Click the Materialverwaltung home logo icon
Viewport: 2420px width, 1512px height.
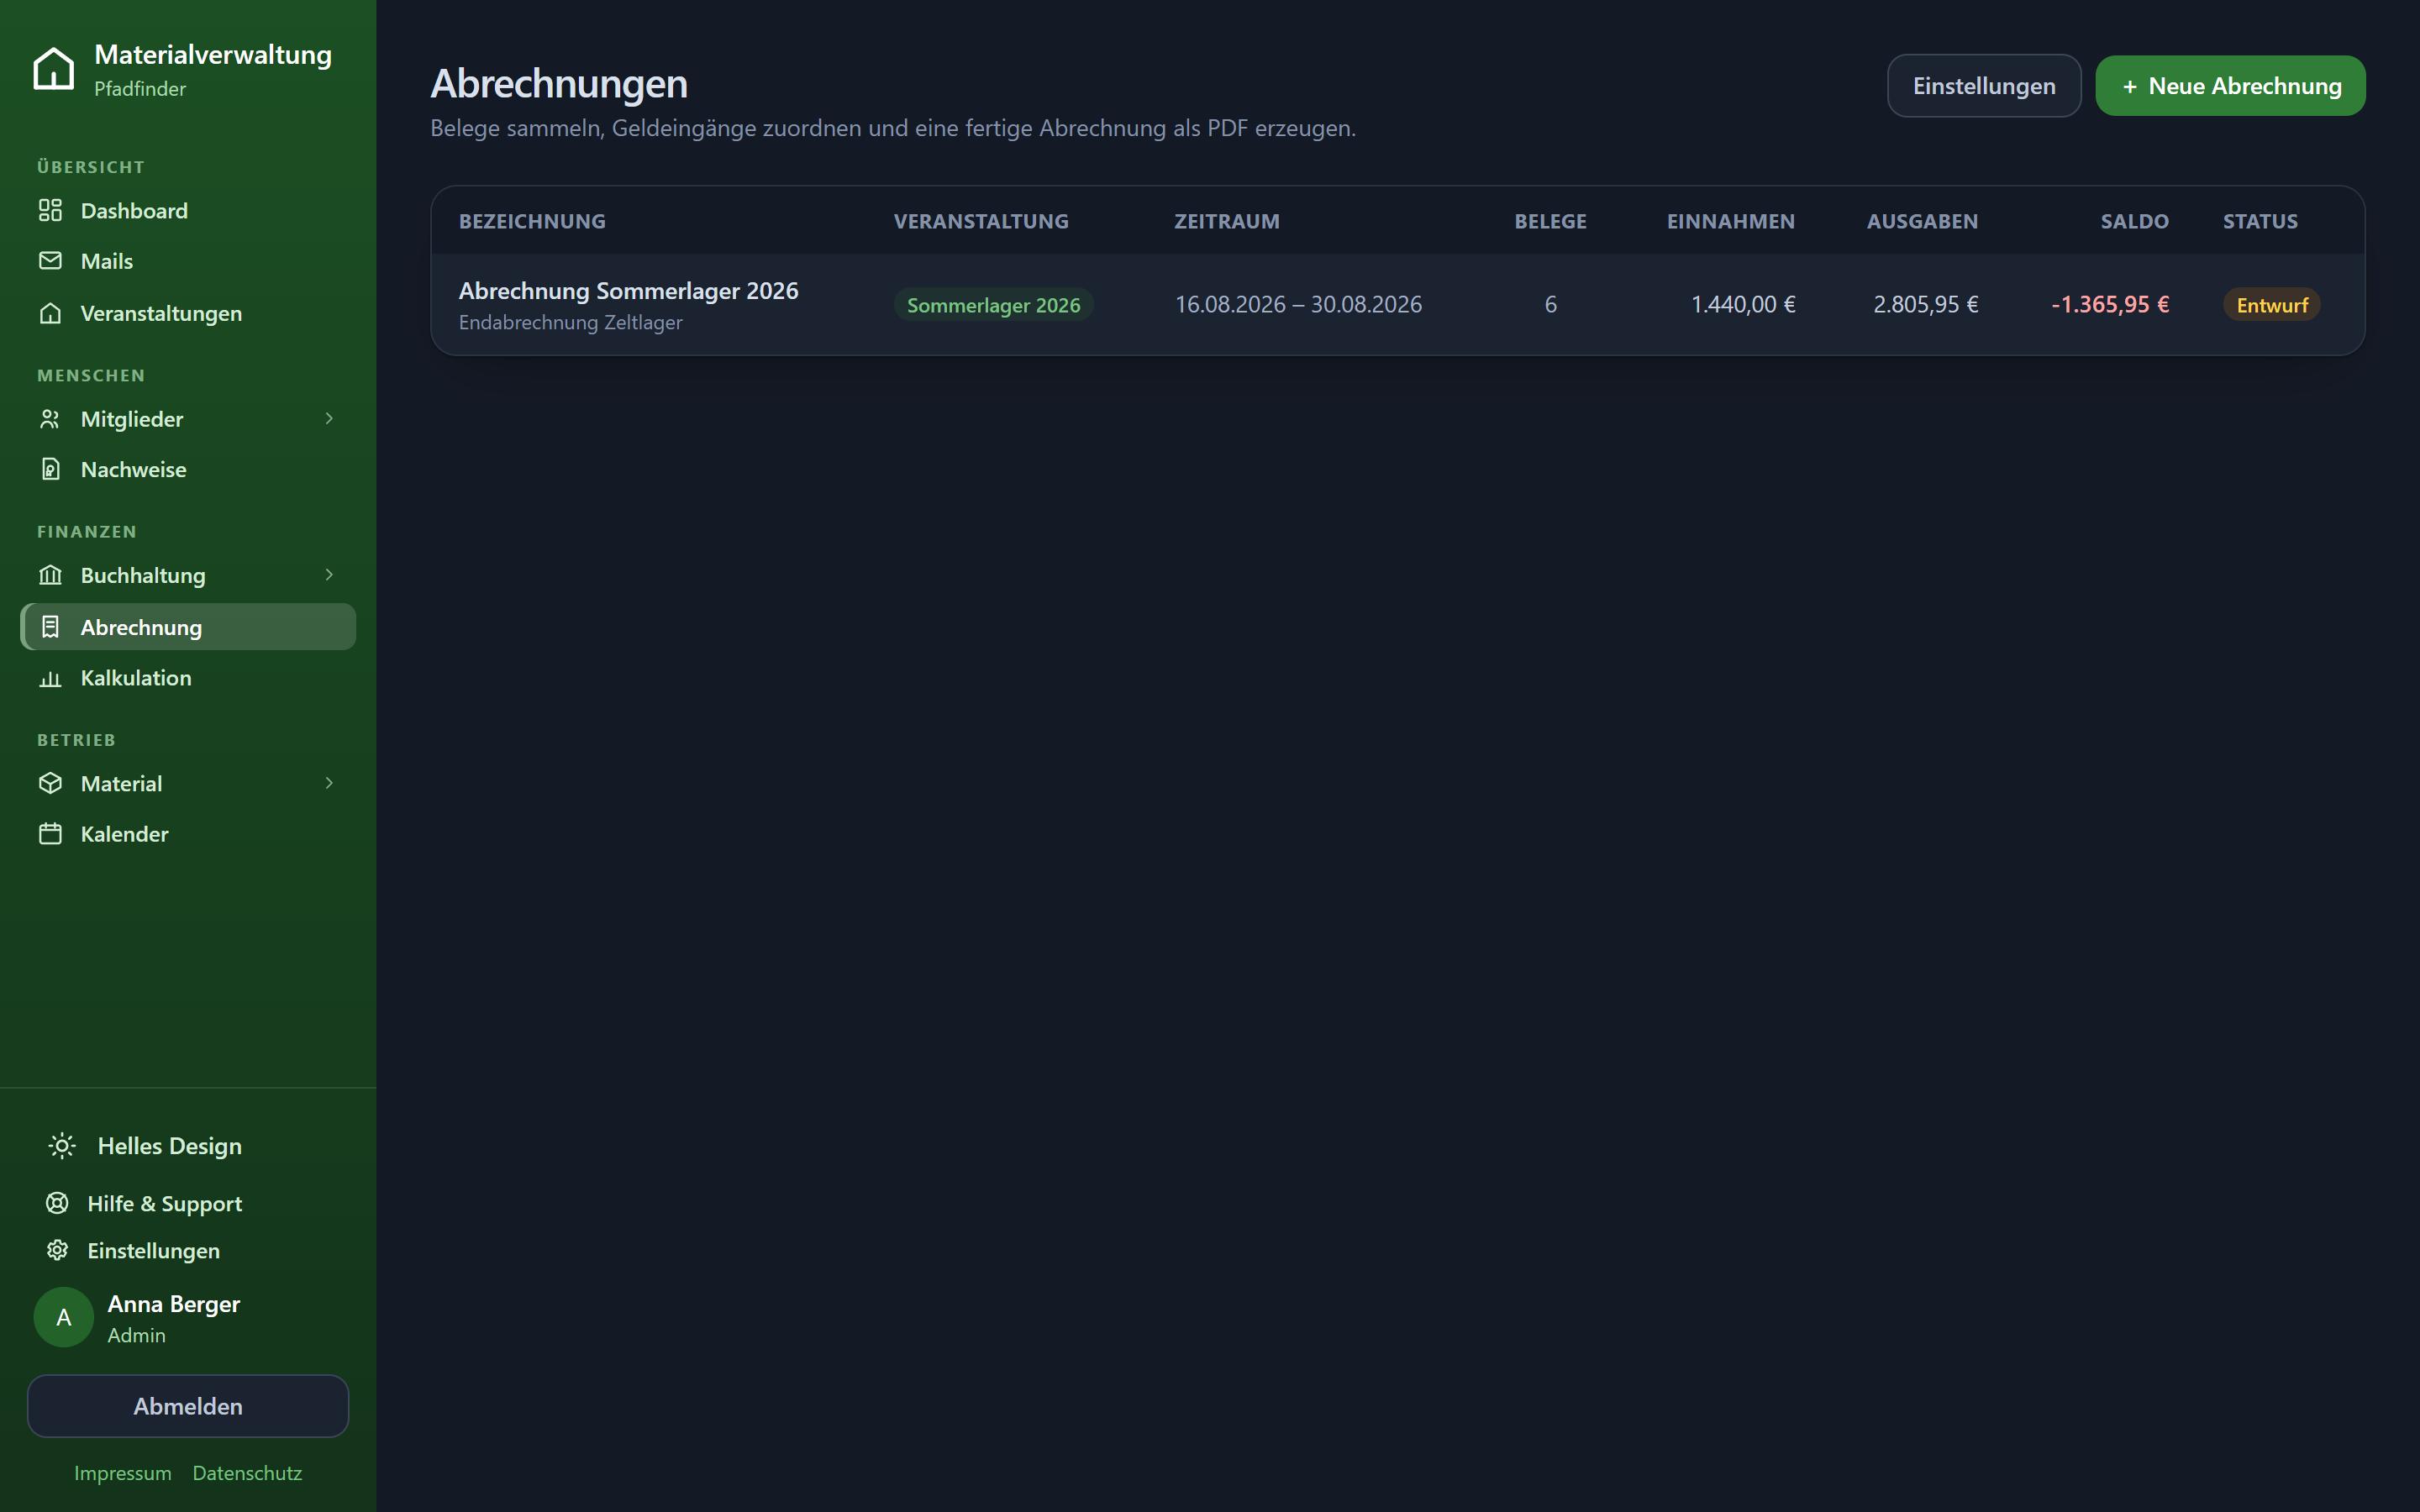pos(54,69)
